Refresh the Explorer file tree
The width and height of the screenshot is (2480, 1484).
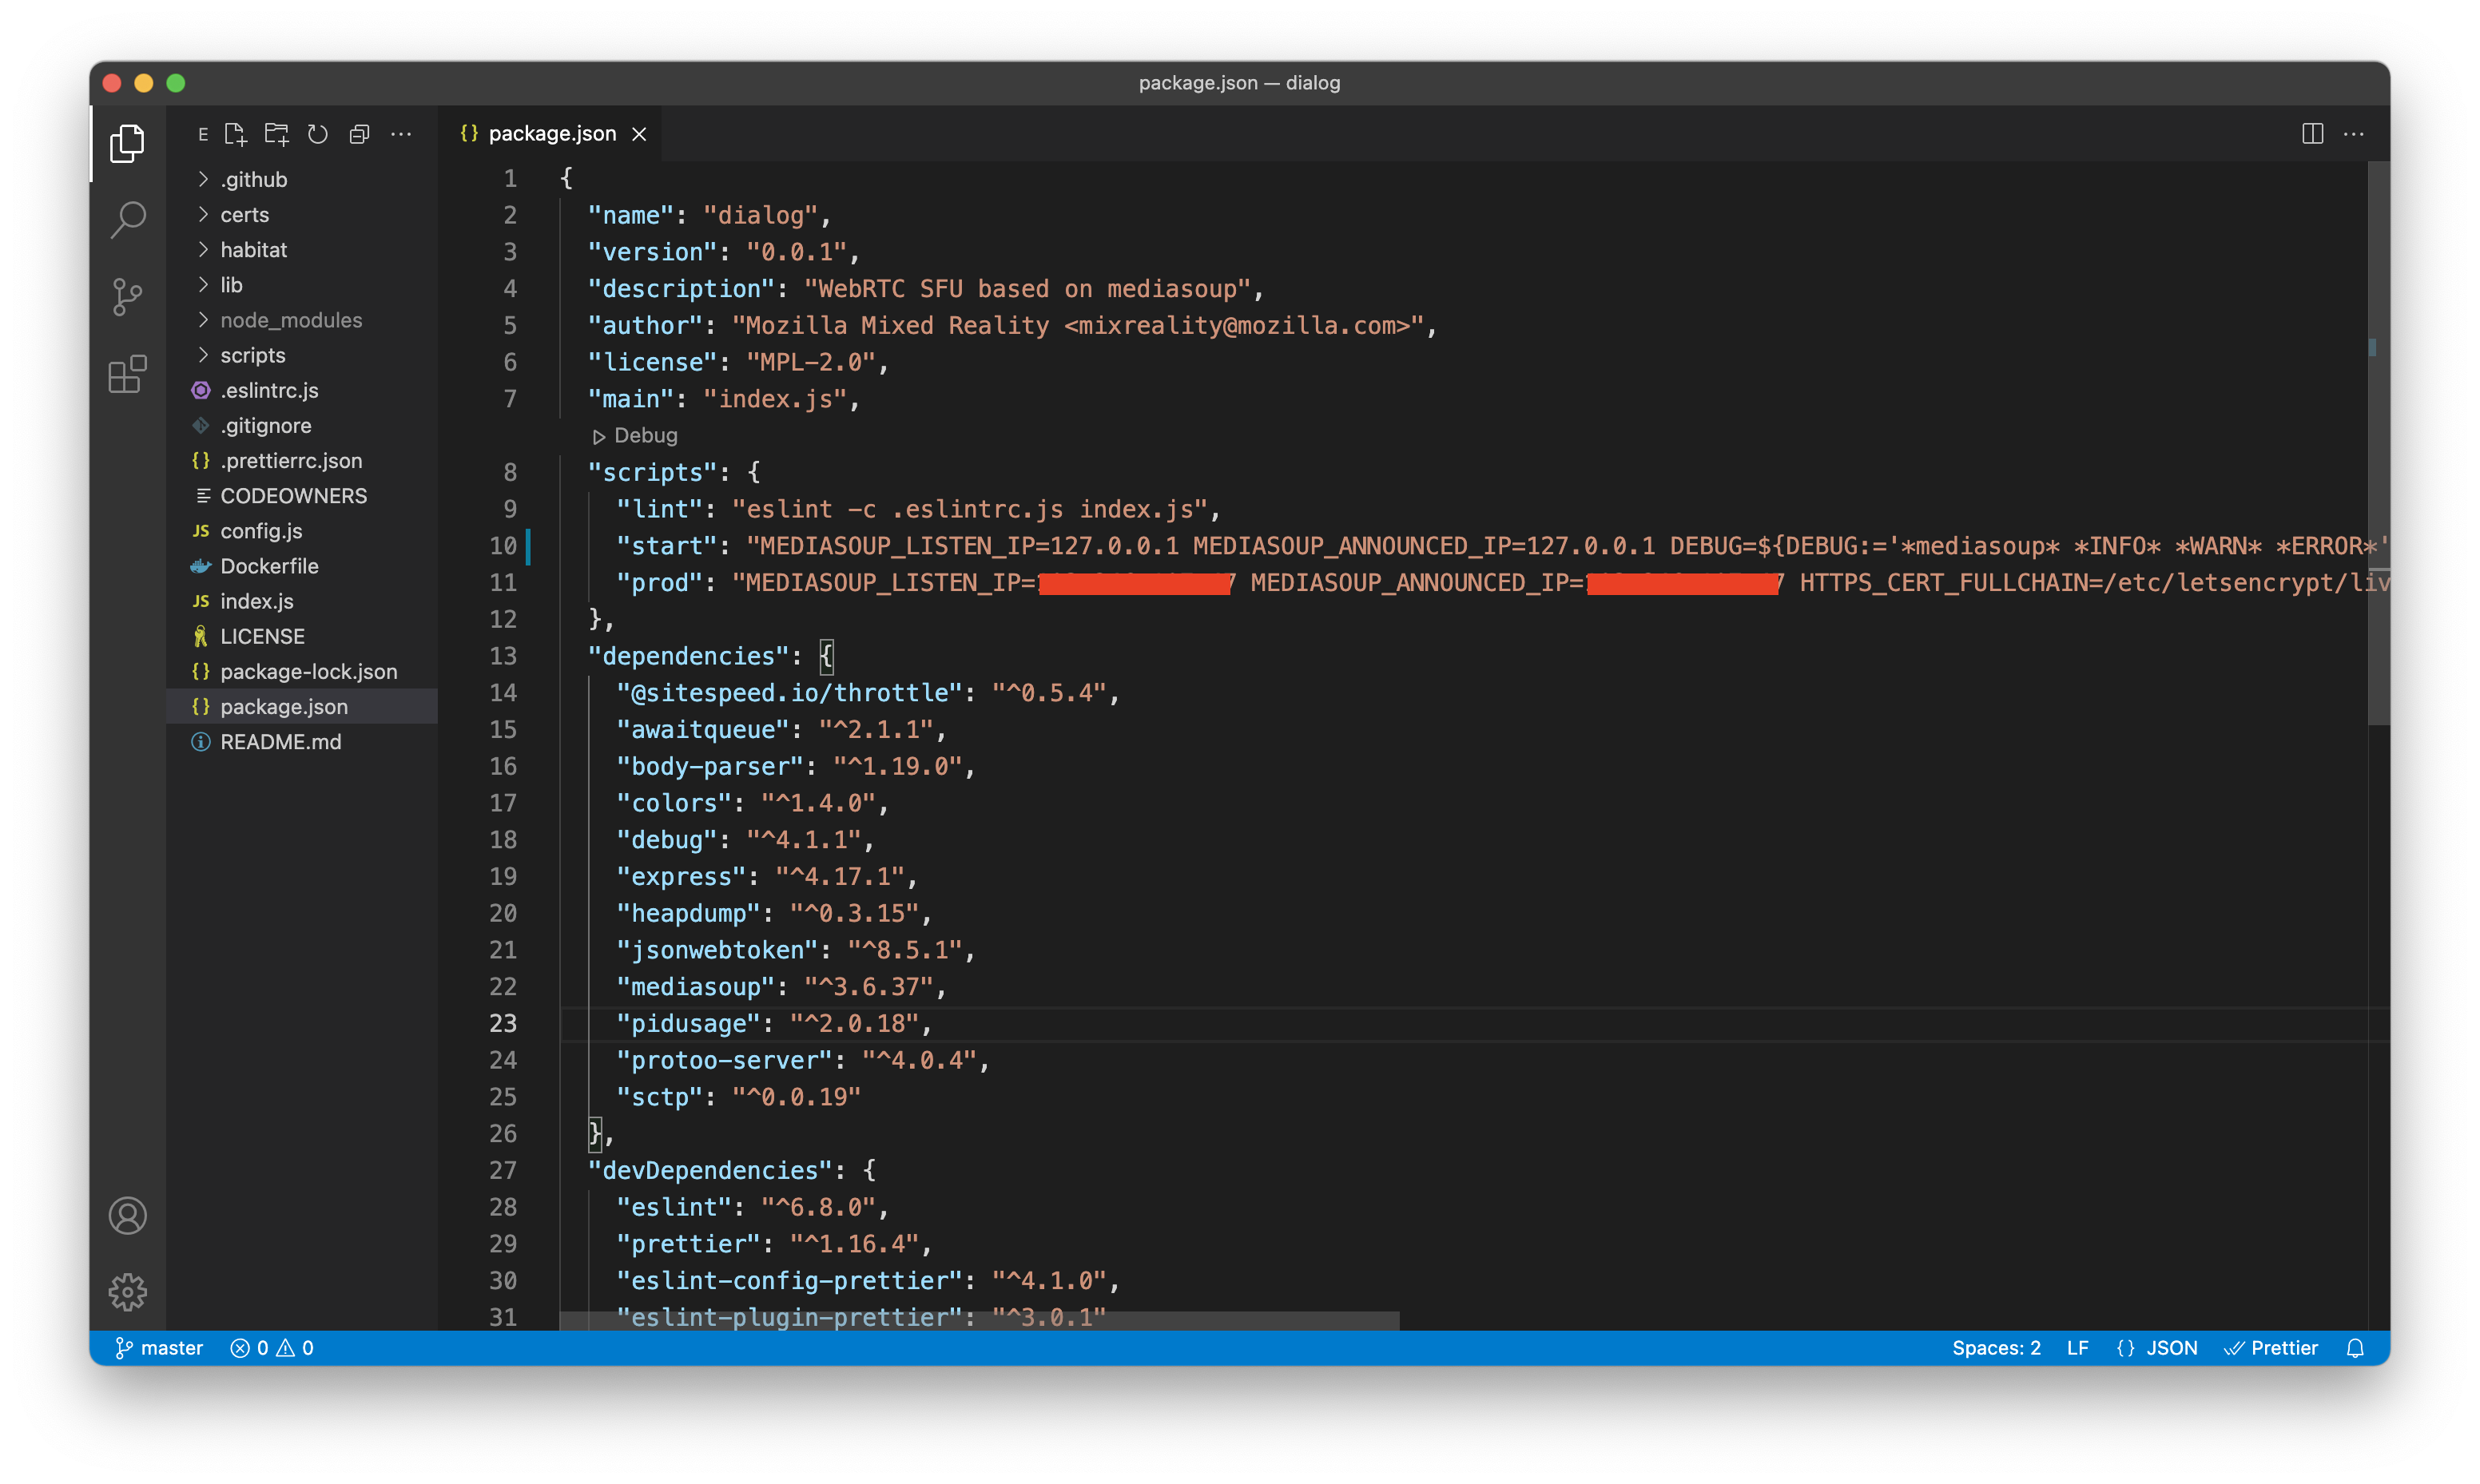tap(318, 134)
